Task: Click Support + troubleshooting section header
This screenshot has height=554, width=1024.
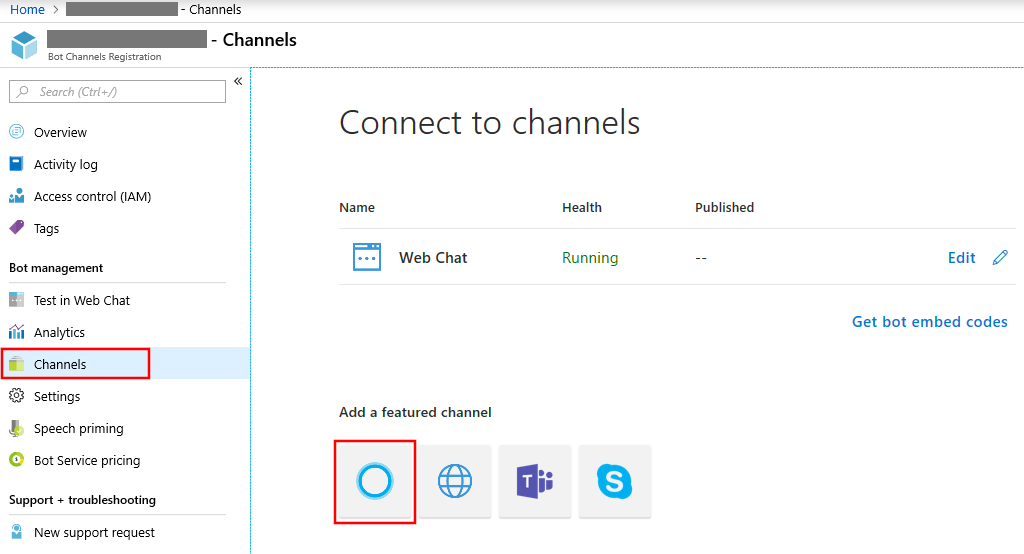Action: click(82, 500)
